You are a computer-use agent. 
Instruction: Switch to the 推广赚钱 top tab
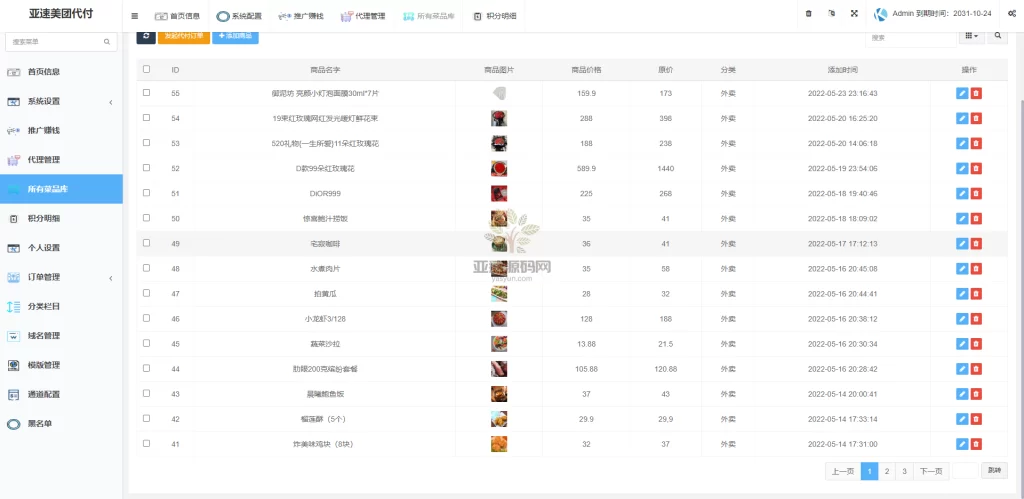pos(300,16)
